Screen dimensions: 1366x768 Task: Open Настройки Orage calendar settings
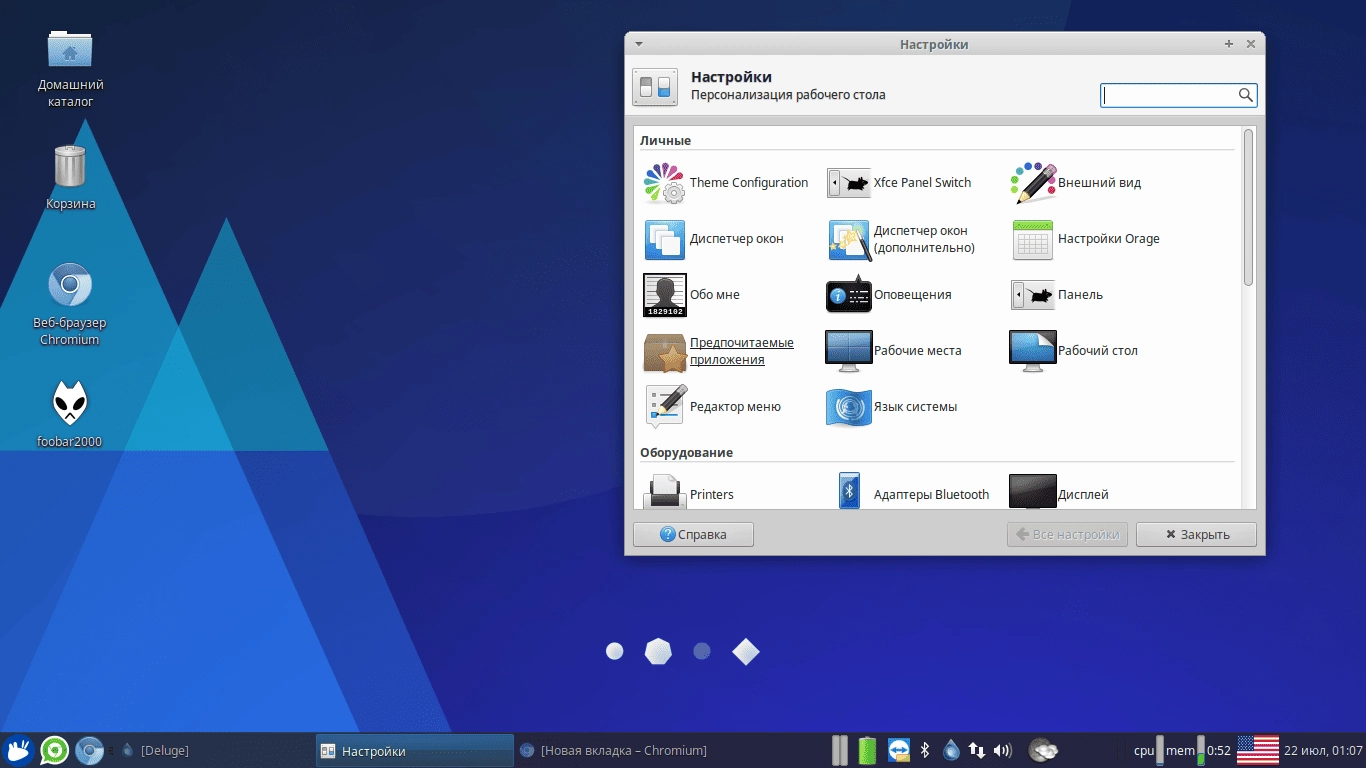click(x=1085, y=239)
